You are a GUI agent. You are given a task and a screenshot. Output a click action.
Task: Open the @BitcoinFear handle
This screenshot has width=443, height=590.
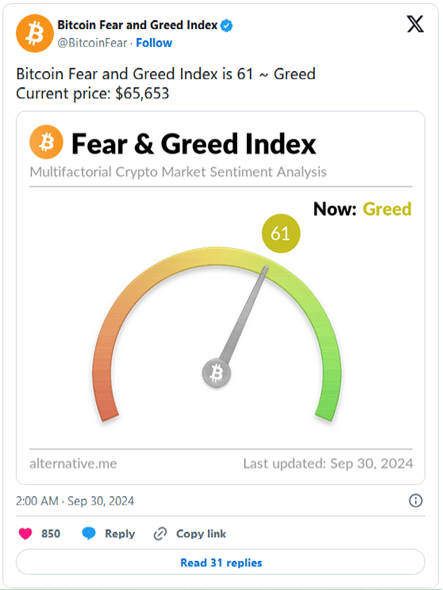click(x=92, y=43)
